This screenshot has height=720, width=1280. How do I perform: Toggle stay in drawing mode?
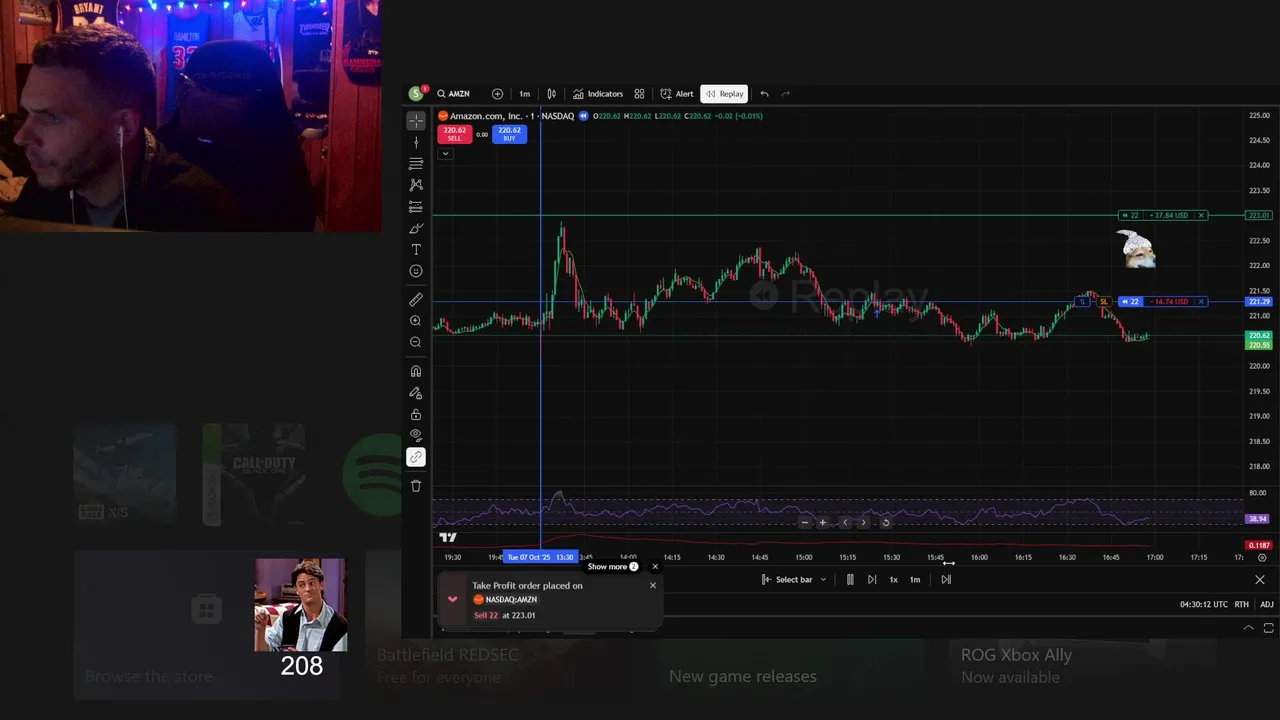point(416,393)
